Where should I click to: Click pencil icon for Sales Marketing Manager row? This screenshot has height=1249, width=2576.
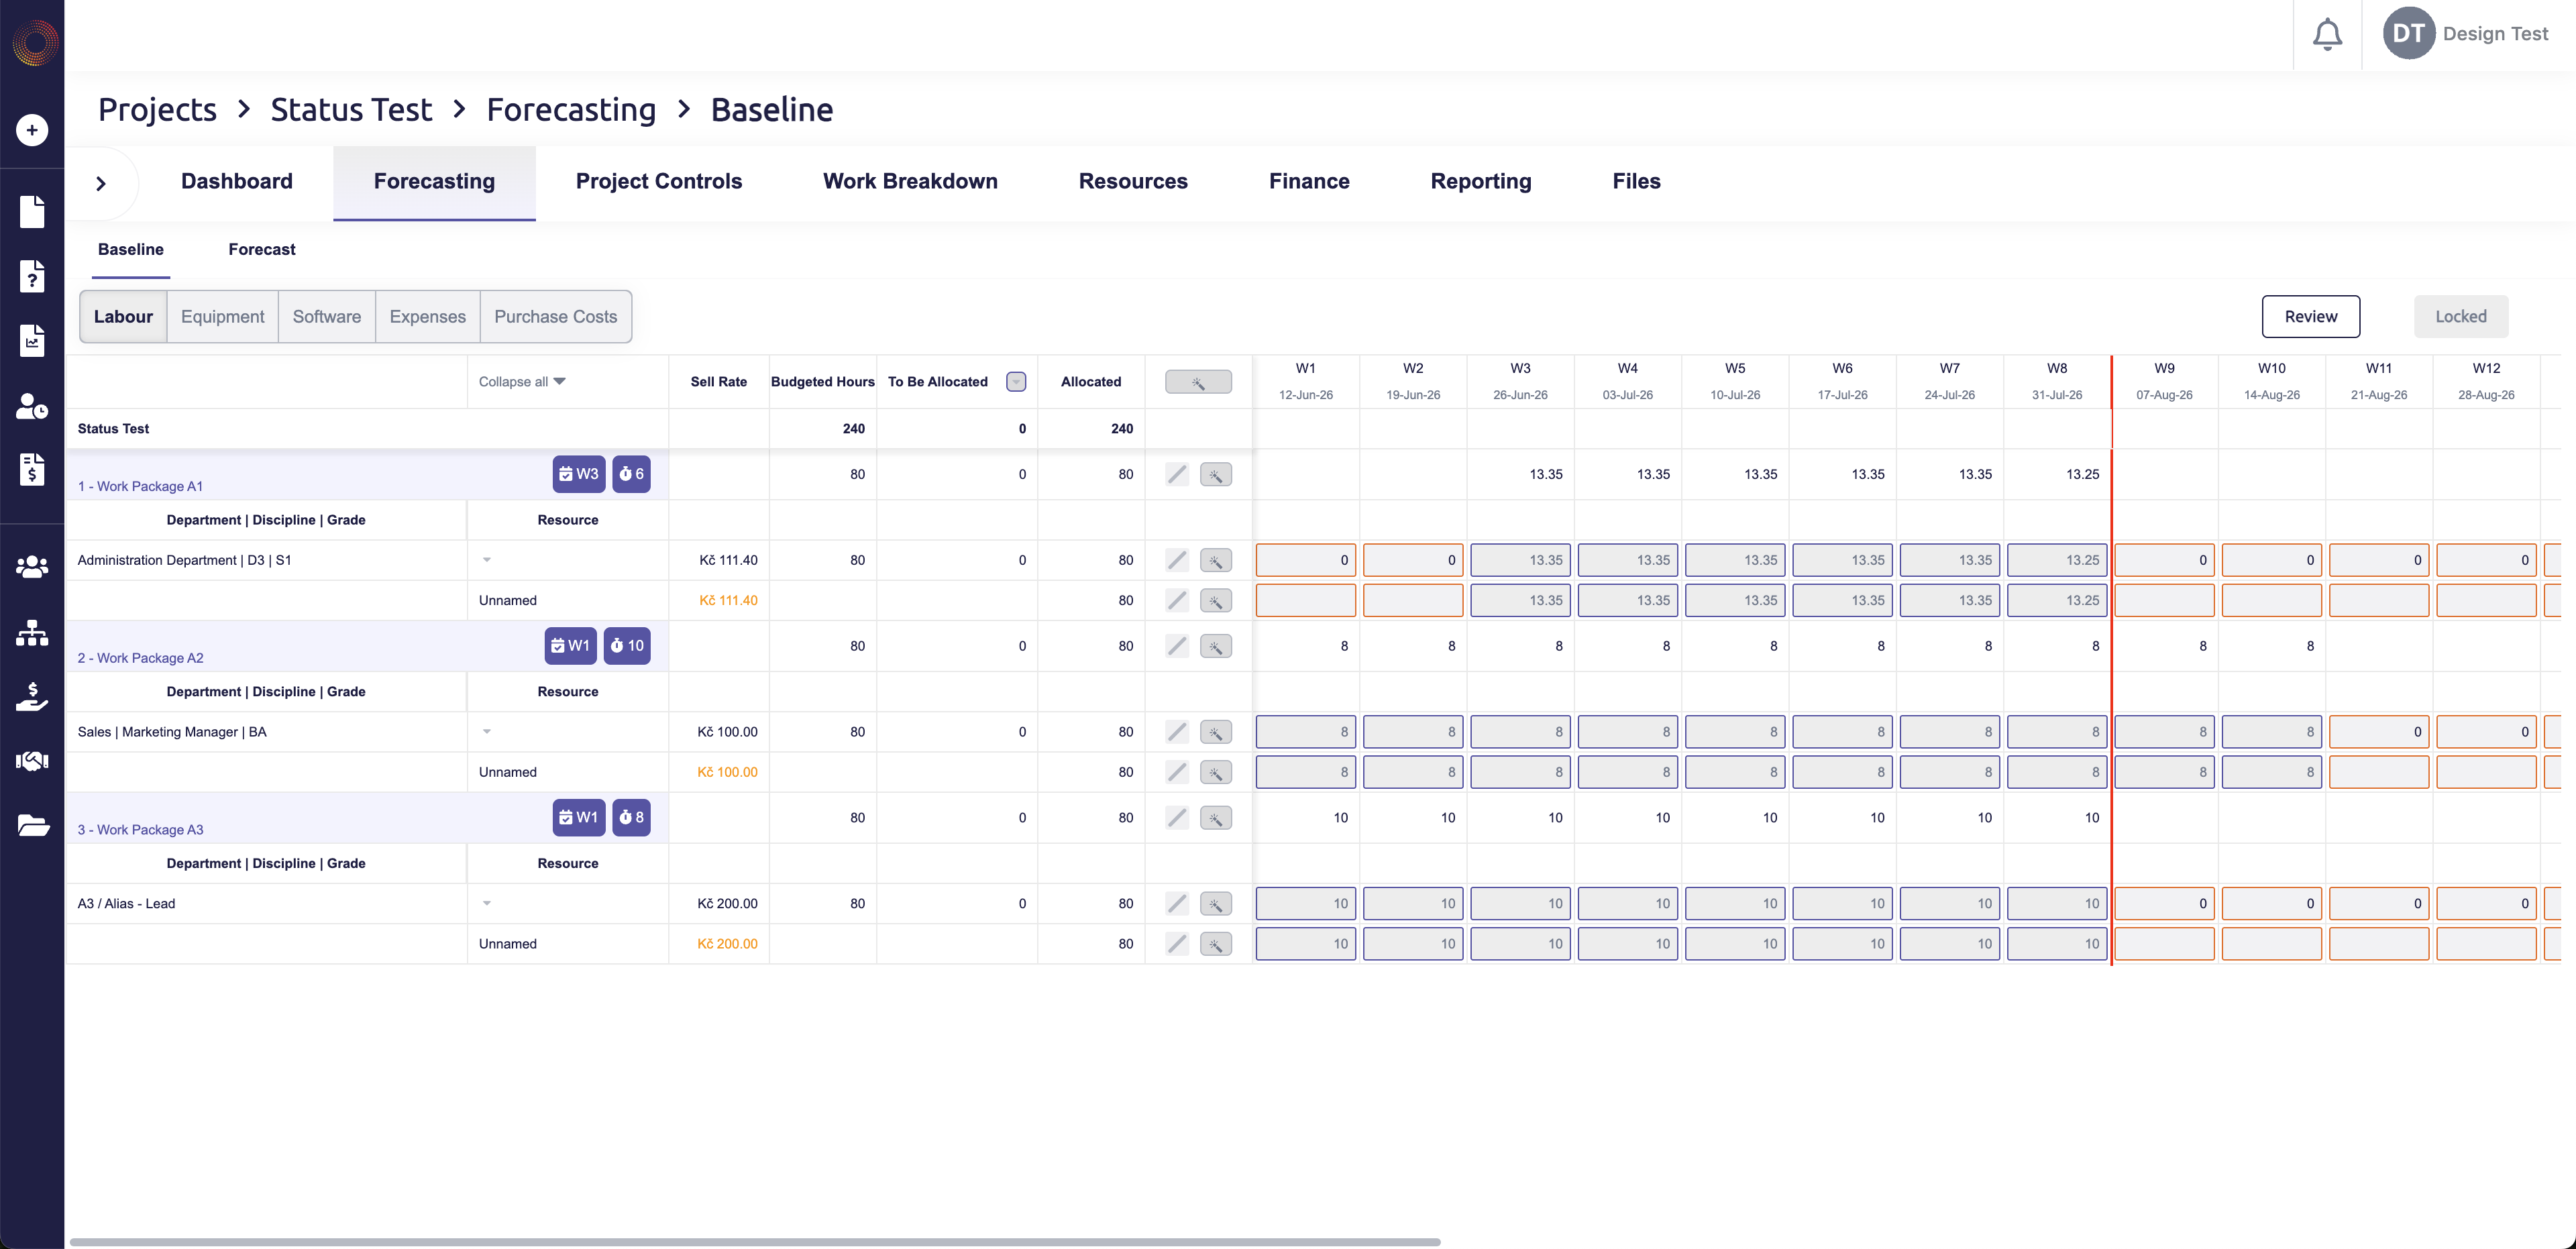pyautogui.click(x=1177, y=733)
